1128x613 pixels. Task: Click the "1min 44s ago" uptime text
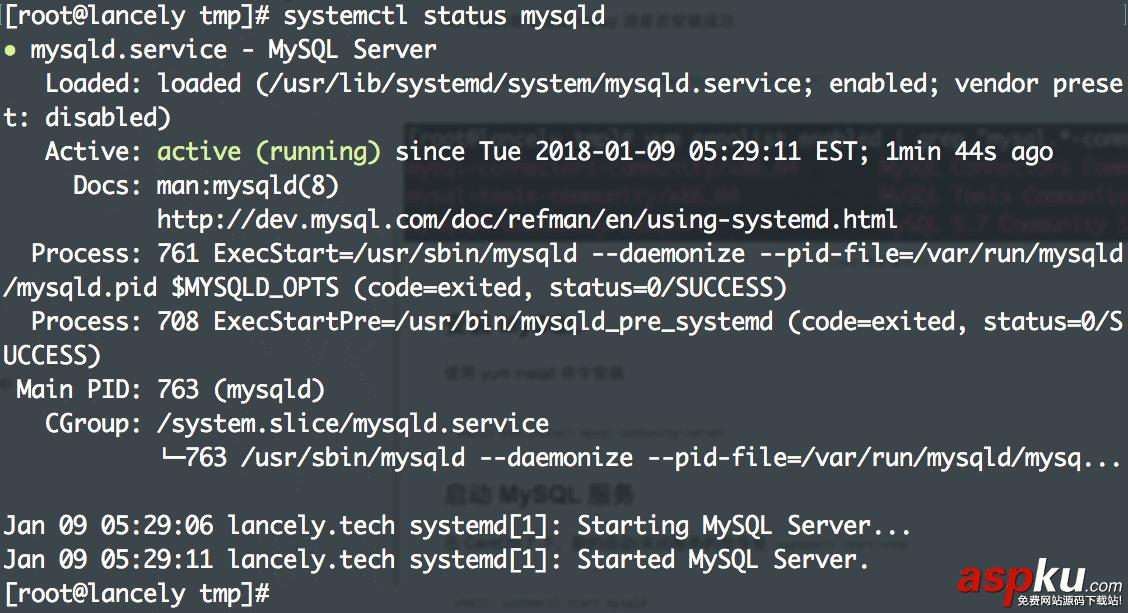969,152
